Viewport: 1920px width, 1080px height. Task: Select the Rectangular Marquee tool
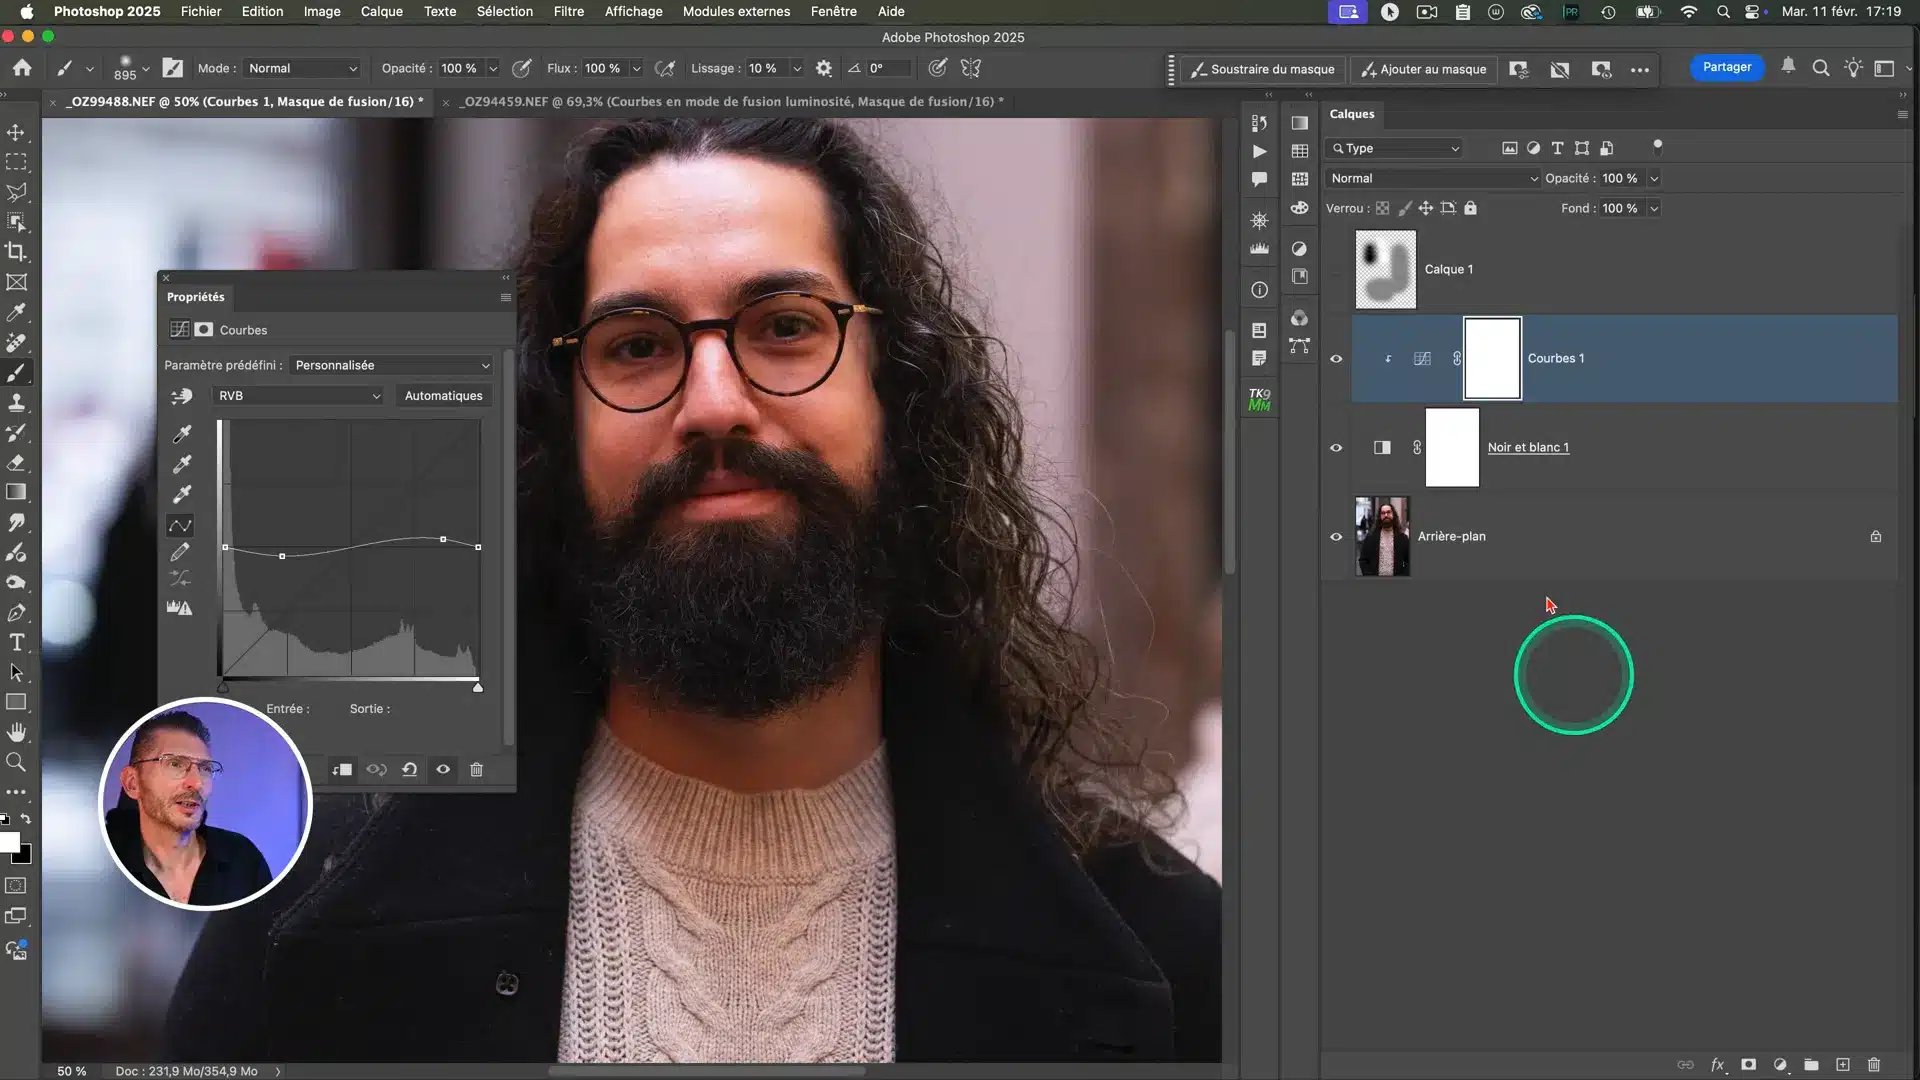16,162
